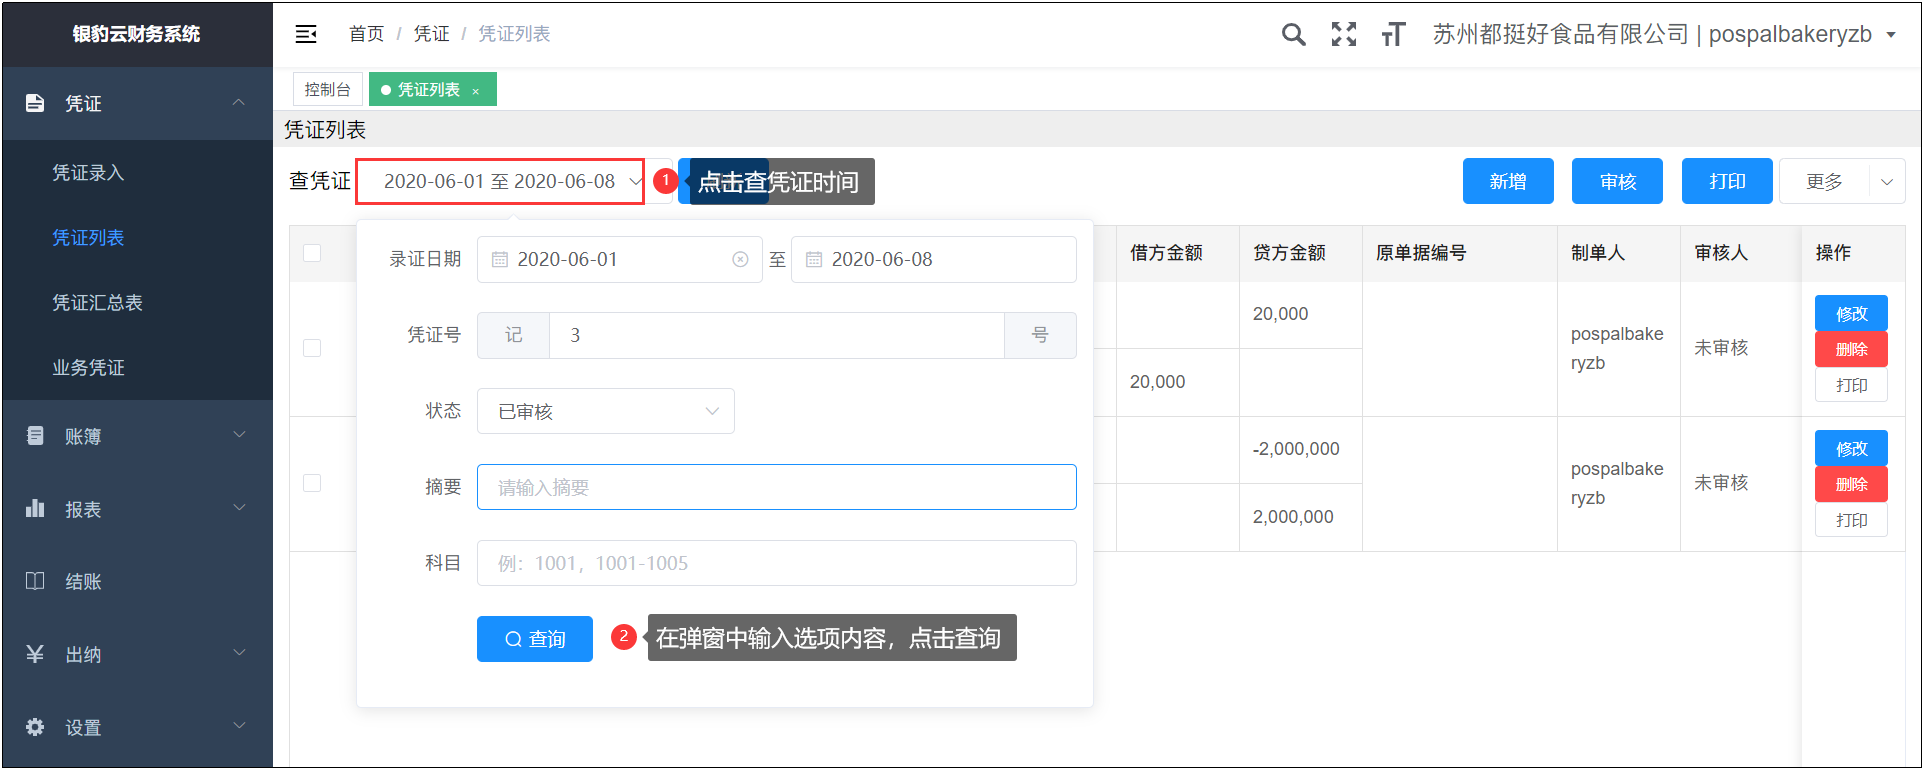Screen dimensions: 1924x770
Task: Click the 设置 gear icon in sidebar
Action: pyautogui.click(x=35, y=727)
